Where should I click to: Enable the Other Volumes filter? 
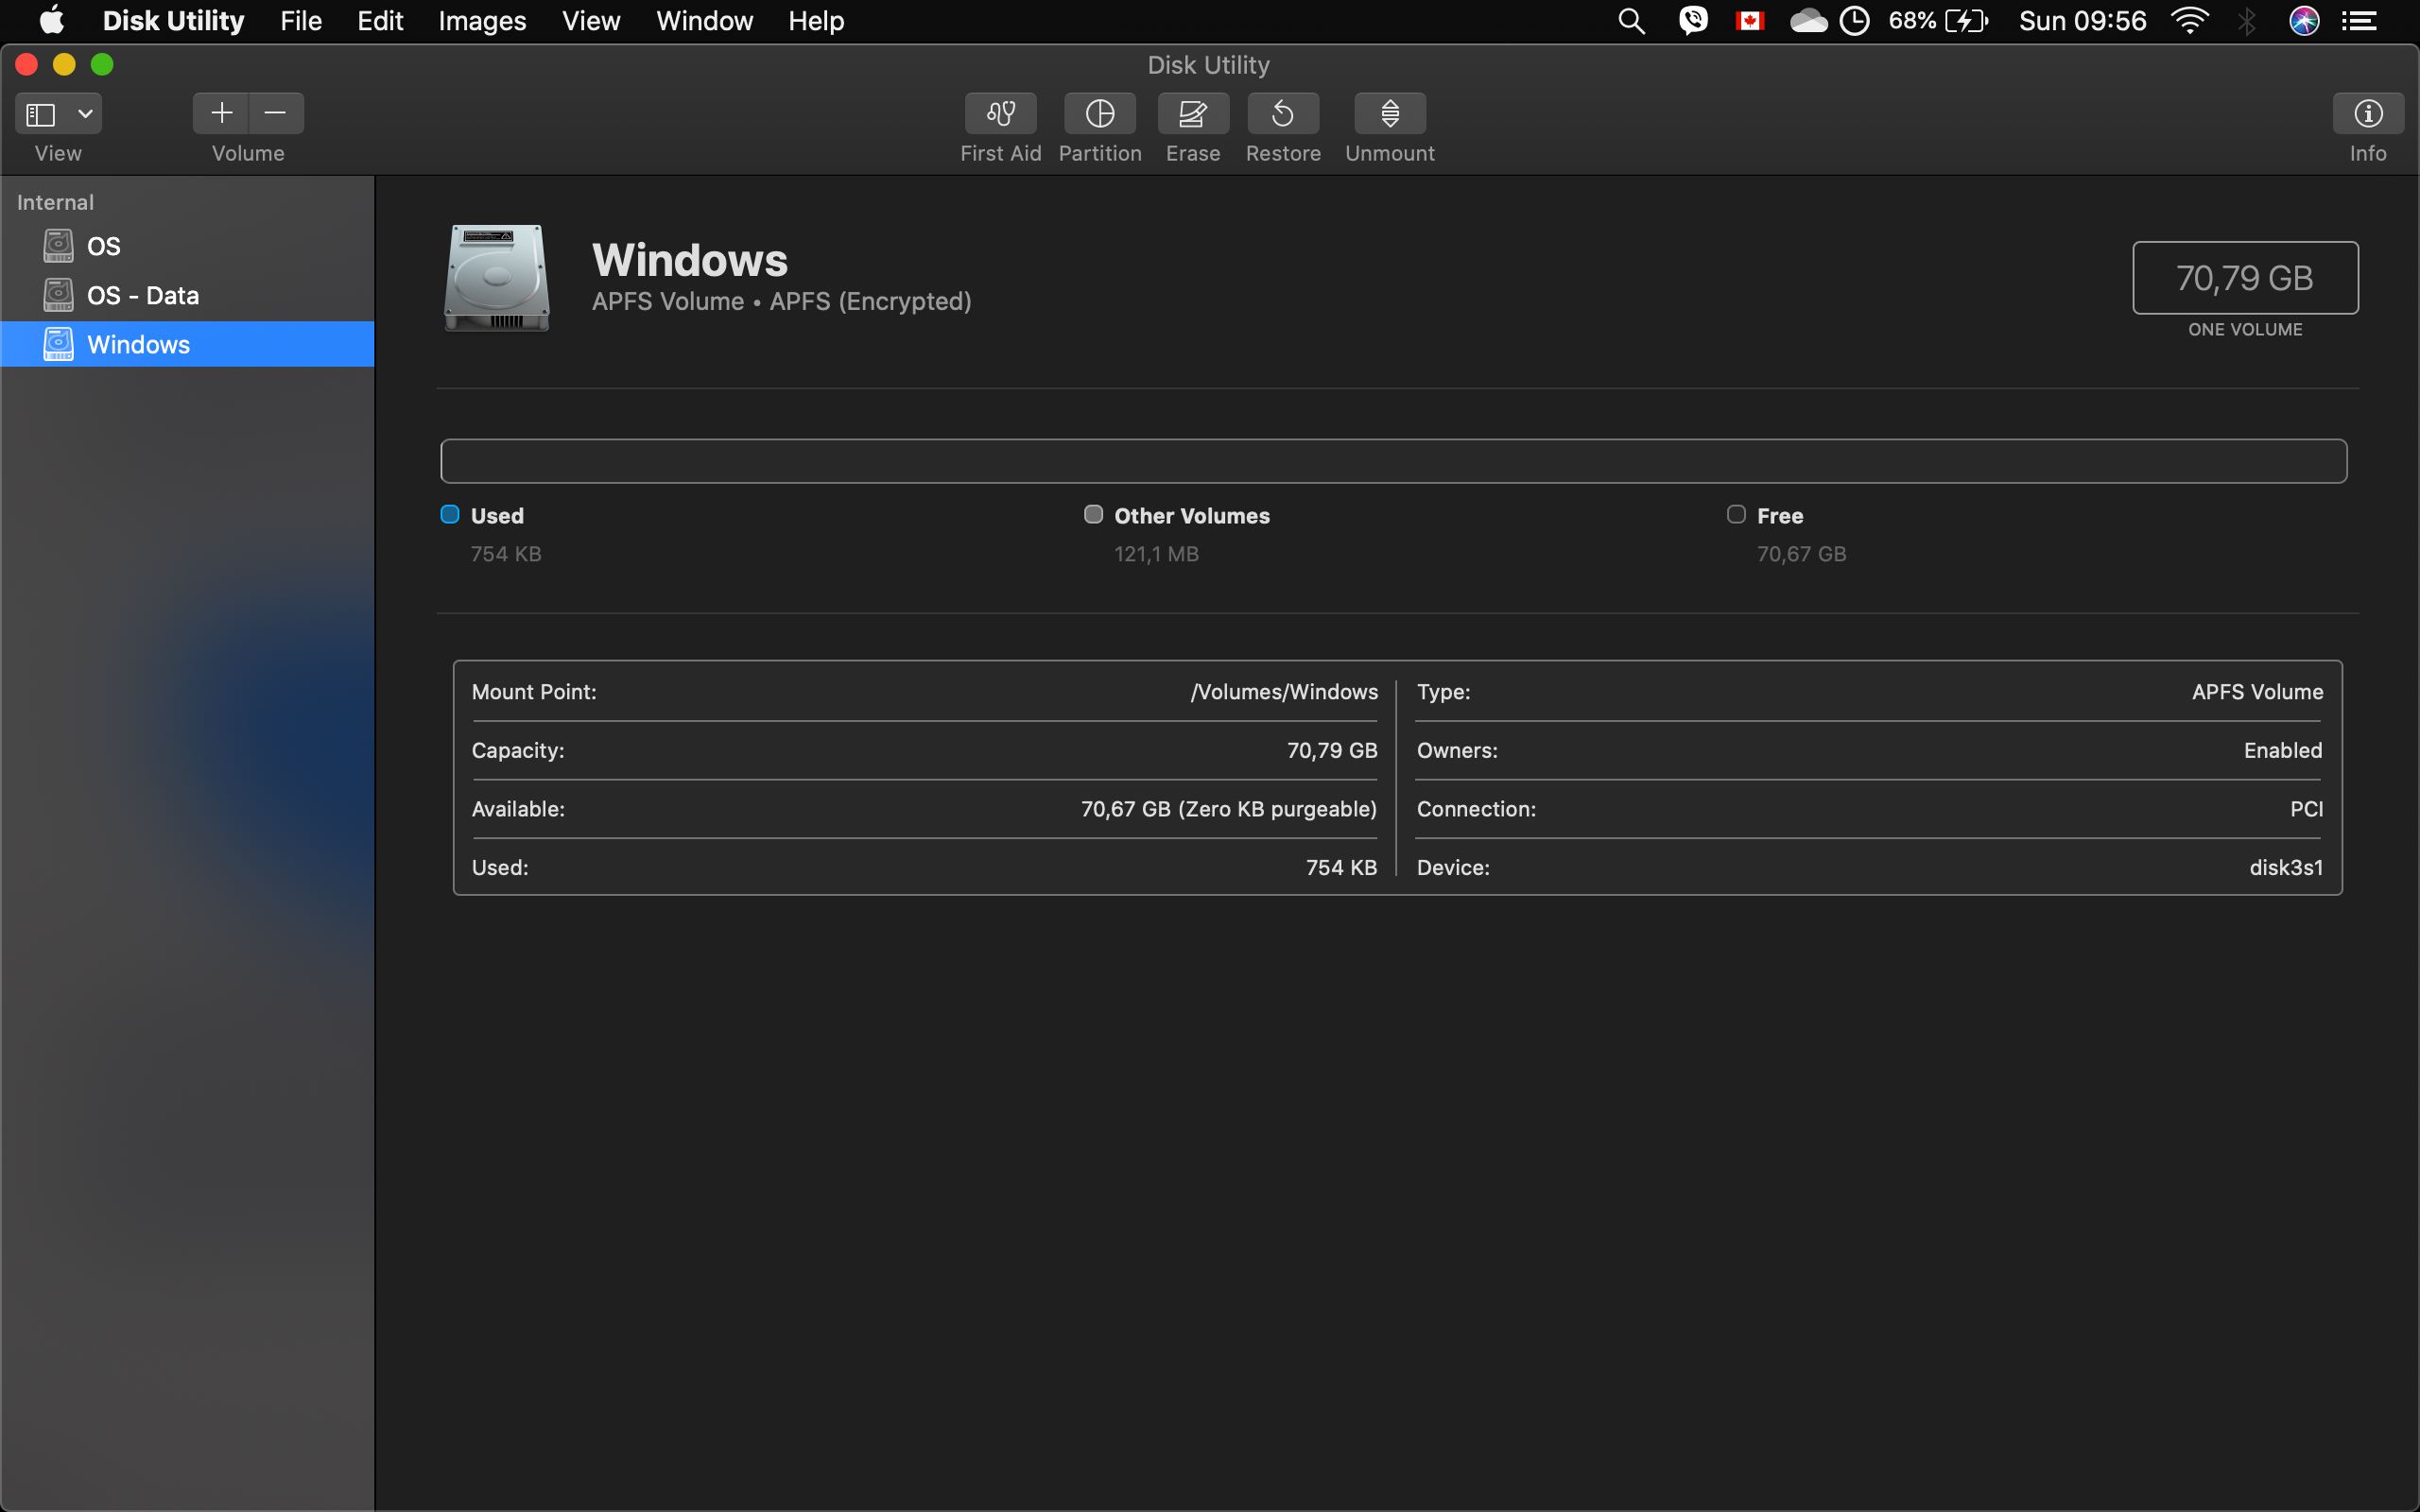1093,513
